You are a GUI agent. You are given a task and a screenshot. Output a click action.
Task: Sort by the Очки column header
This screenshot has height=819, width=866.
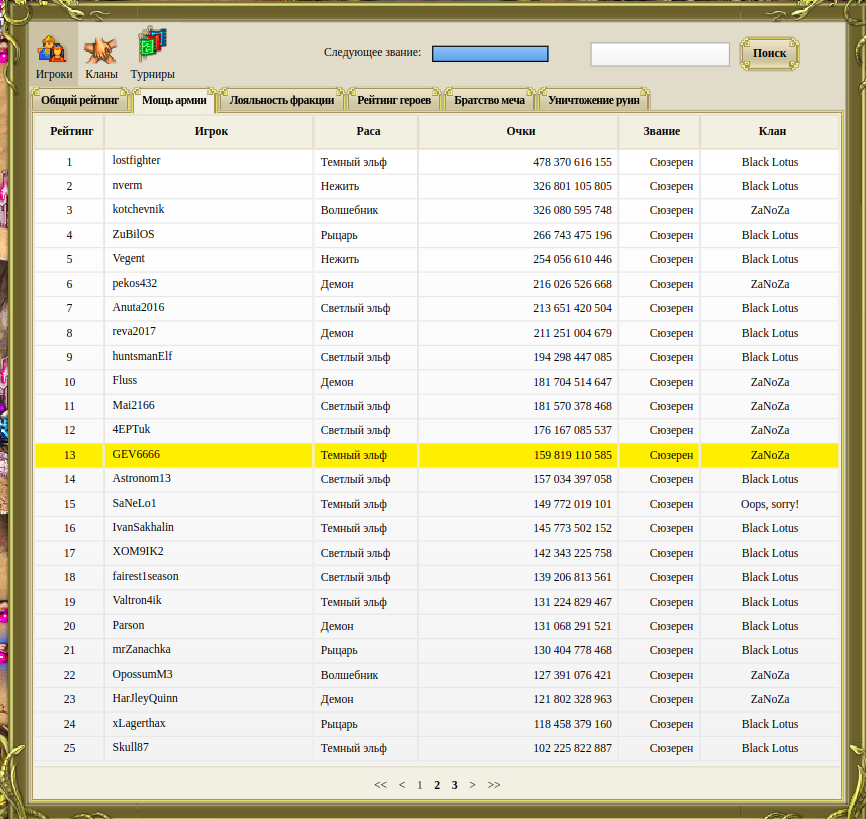[x=521, y=131]
